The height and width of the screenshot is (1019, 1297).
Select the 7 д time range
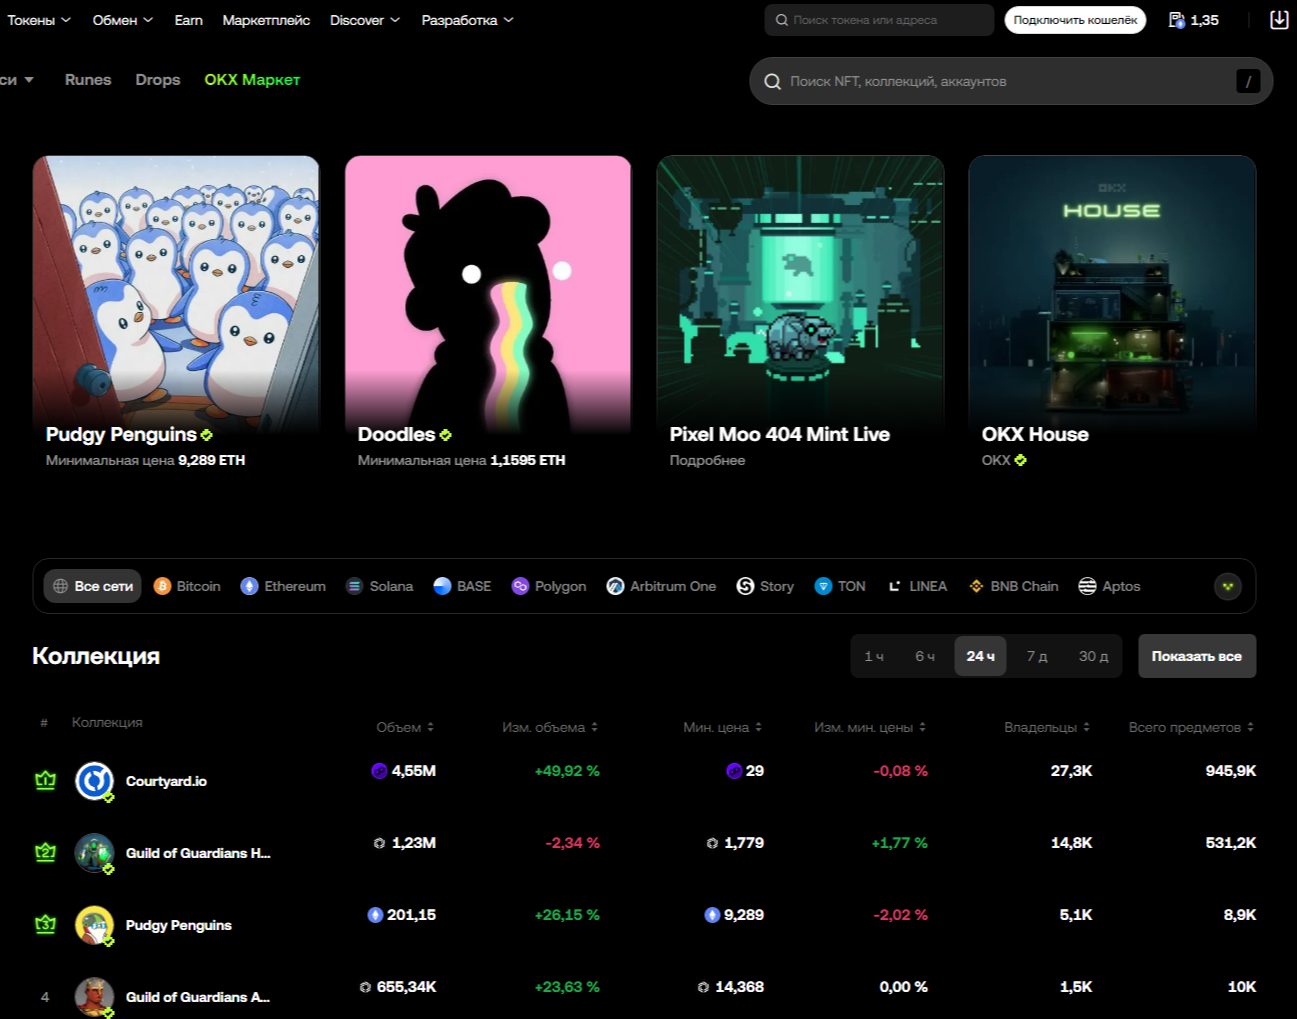1037,656
